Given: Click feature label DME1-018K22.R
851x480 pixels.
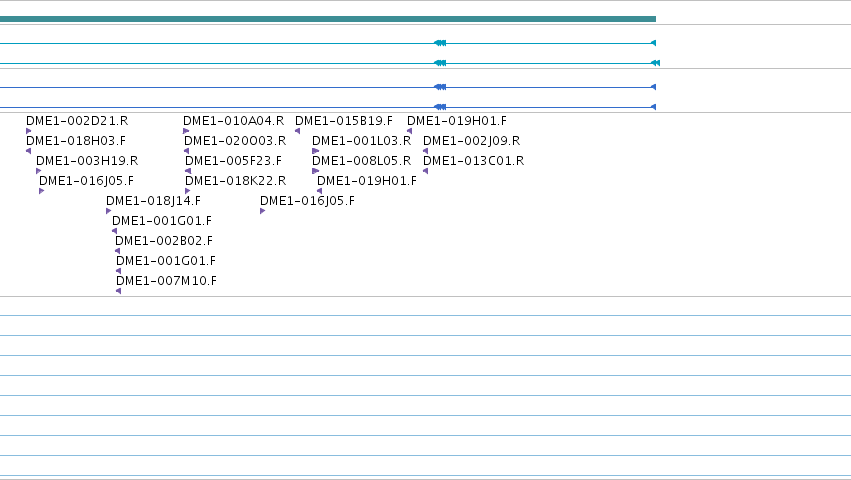Looking at the screenshot, I should coord(236,181).
